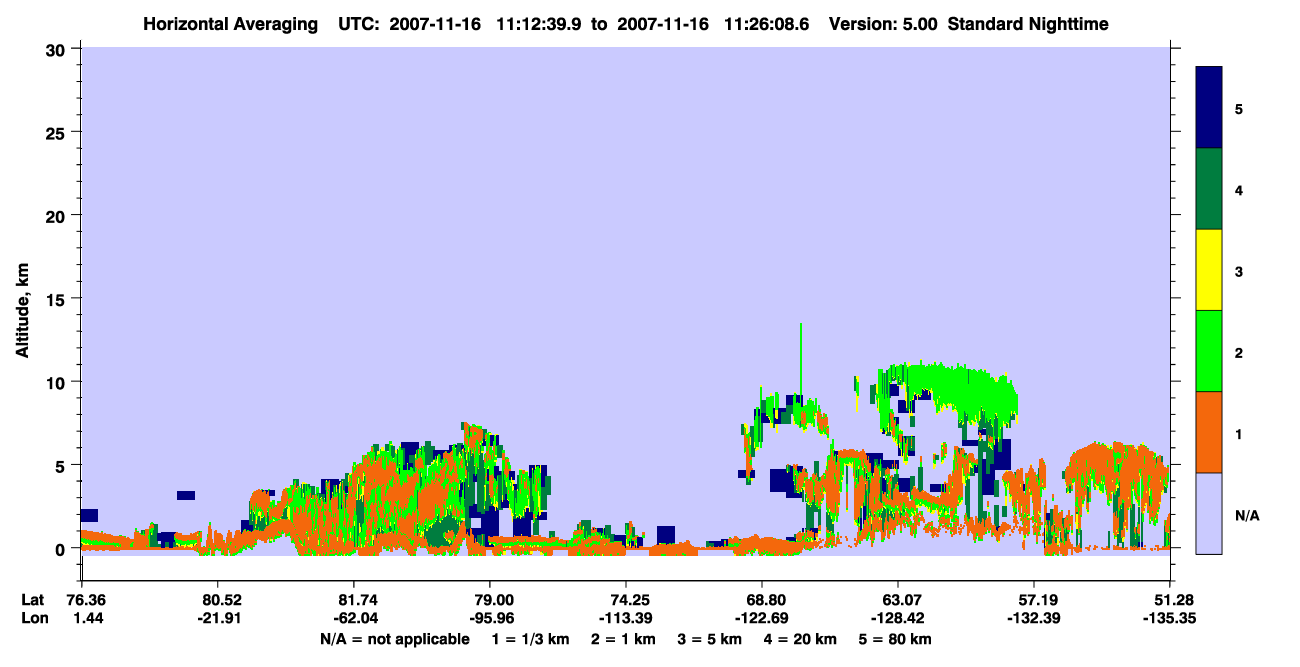Click the y-axis tick label 30
This screenshot has height=667, width=1300.
(58, 49)
